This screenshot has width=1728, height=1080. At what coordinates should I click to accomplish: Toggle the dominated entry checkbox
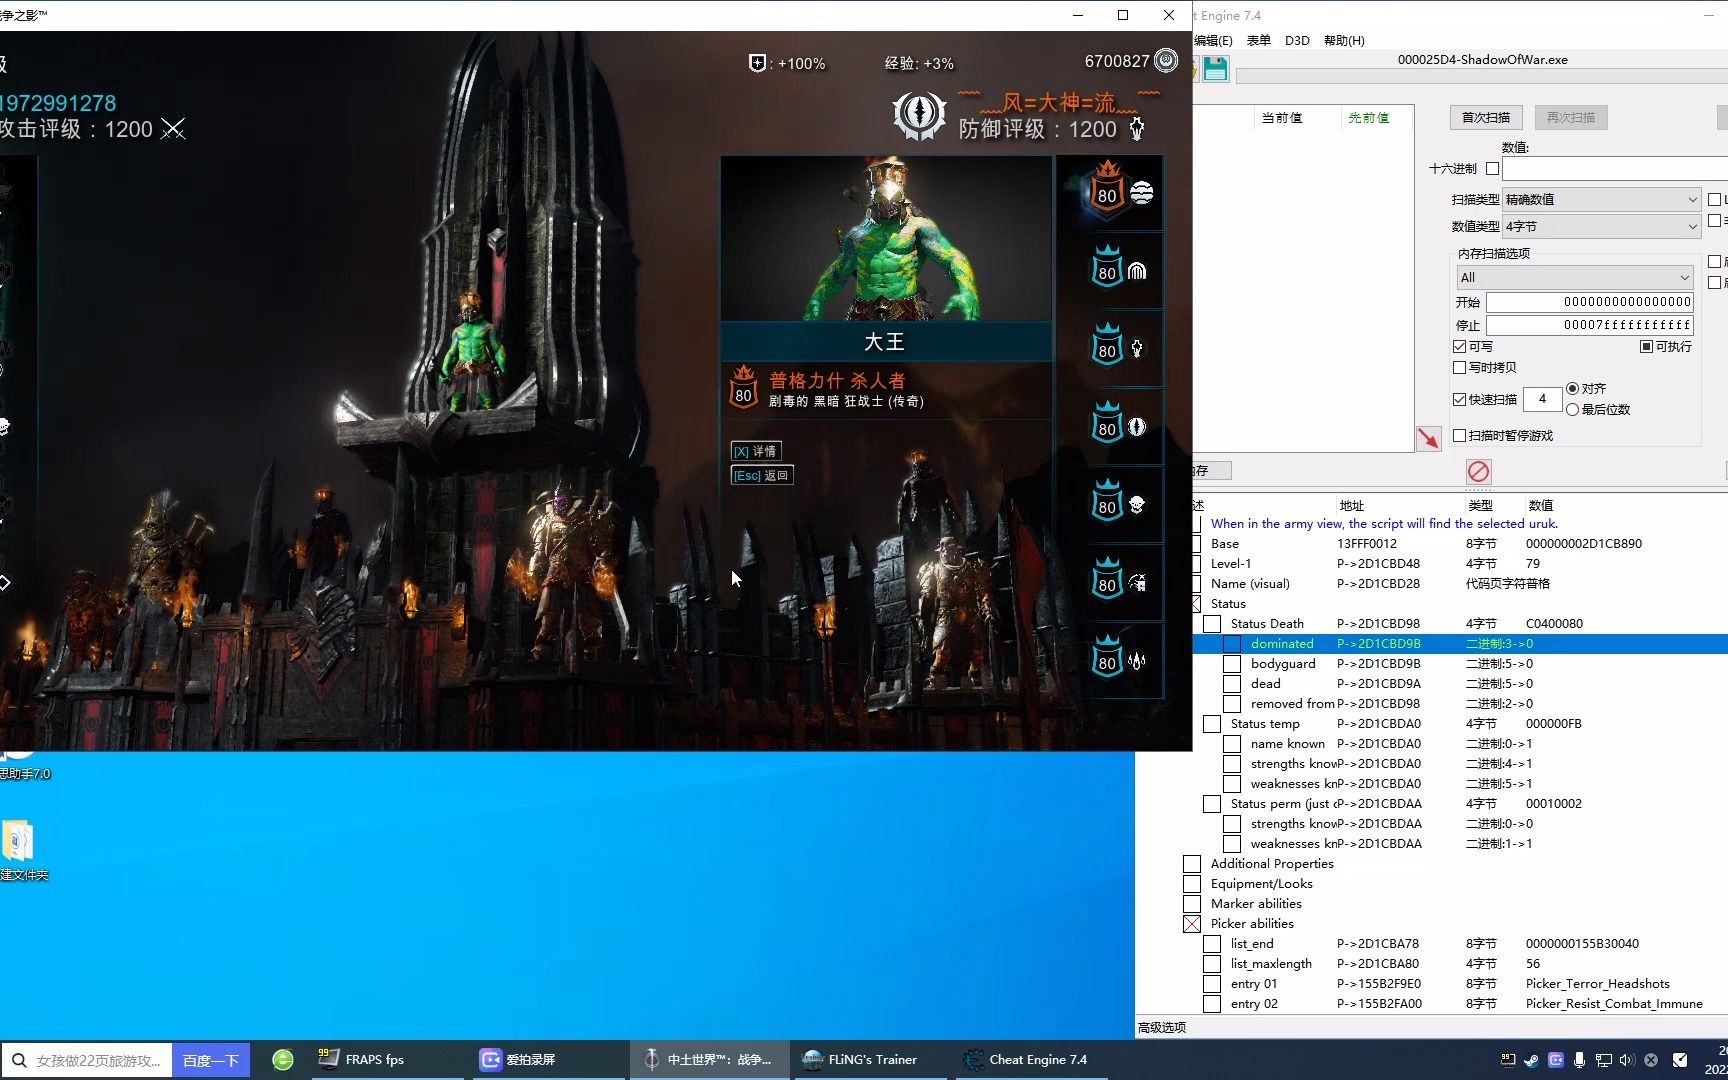pyautogui.click(x=1232, y=644)
